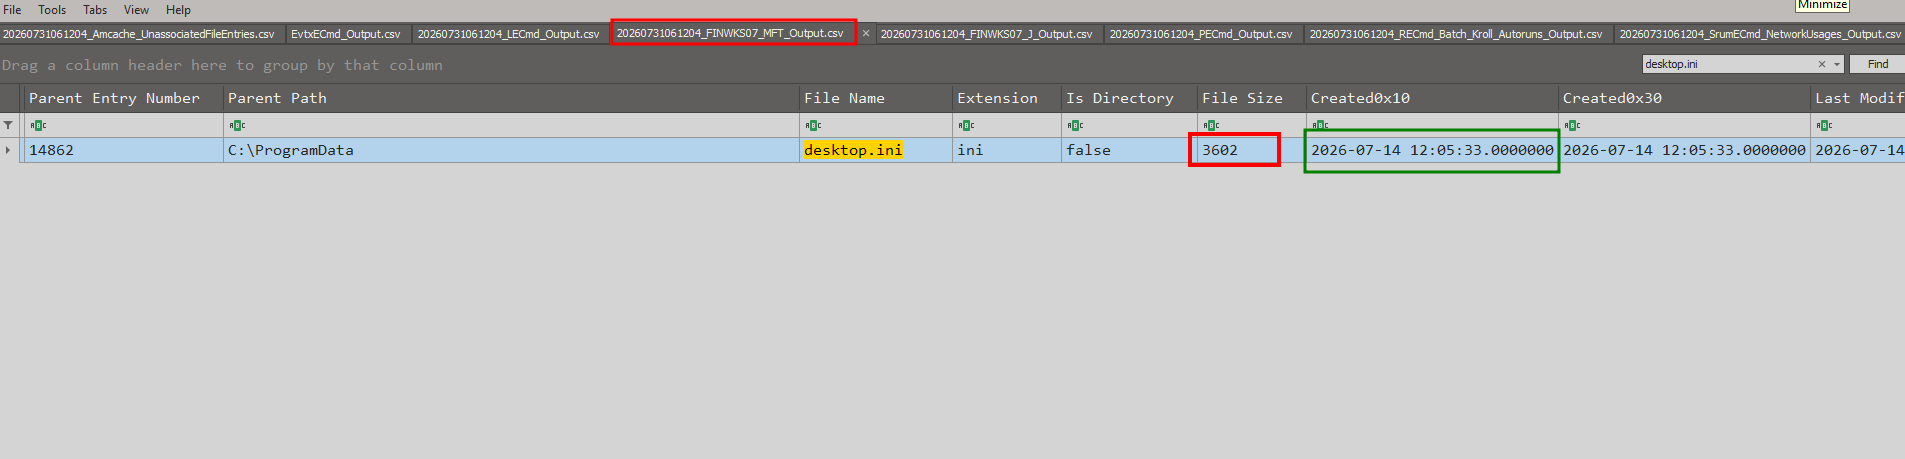This screenshot has height=459, width=1905.
Task: Click the Is Directory filter condition icon
Action: tap(1075, 125)
